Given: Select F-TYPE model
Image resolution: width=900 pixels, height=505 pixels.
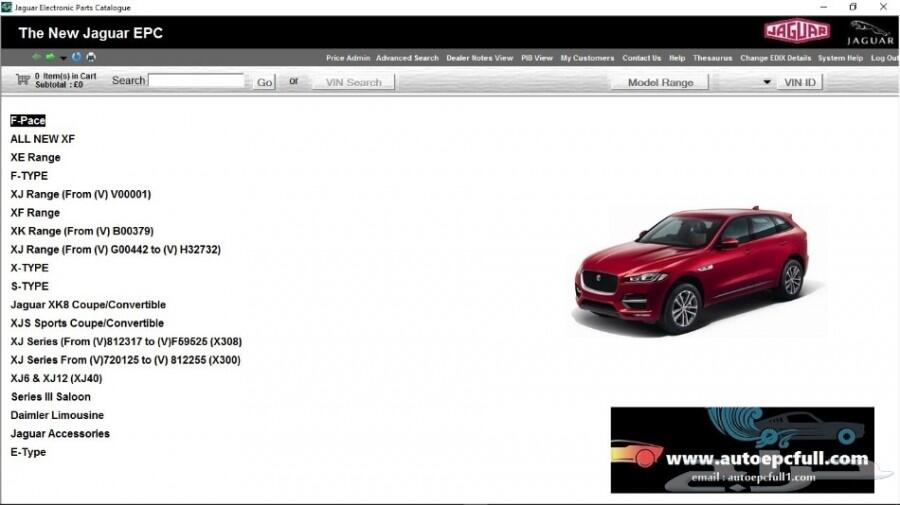Looking at the screenshot, I should [29, 176].
